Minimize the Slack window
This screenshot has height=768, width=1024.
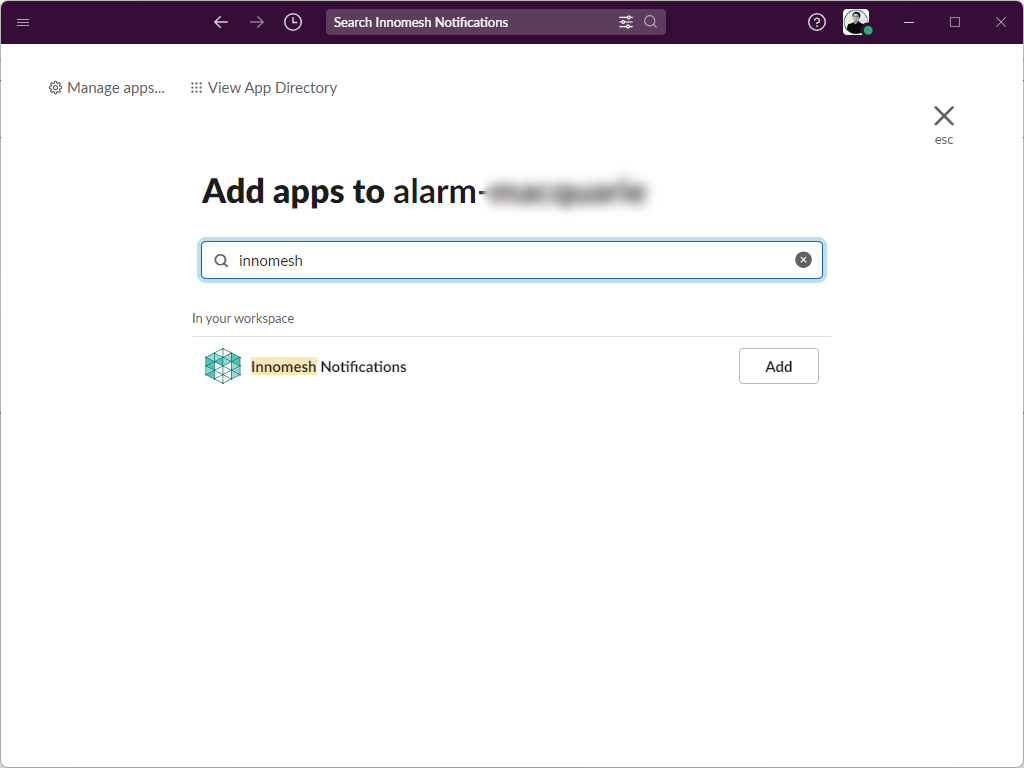coord(909,22)
